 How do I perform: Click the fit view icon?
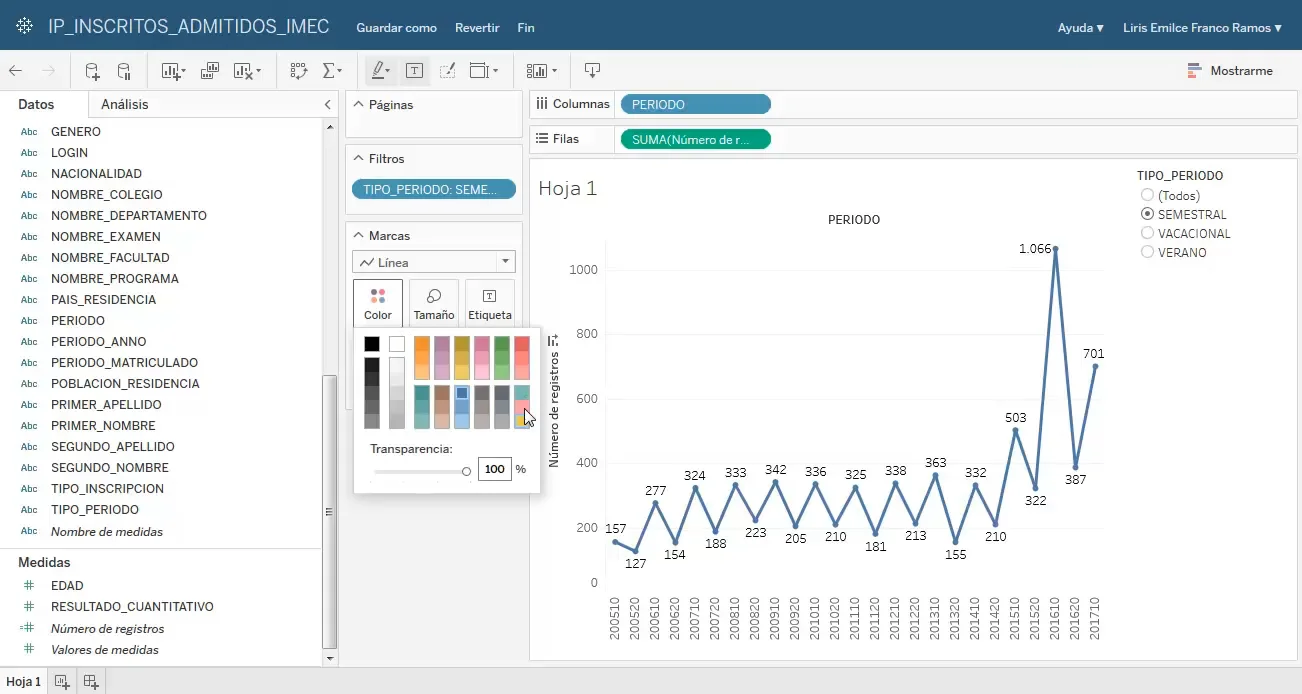[479, 71]
